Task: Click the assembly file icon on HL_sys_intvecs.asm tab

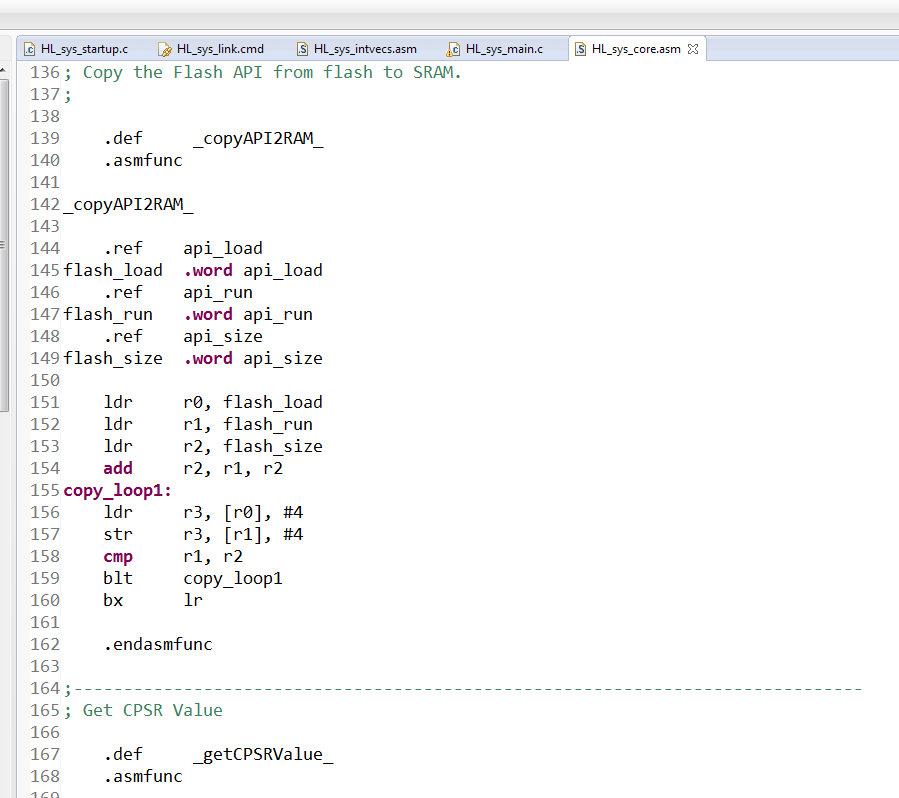Action: (x=302, y=49)
